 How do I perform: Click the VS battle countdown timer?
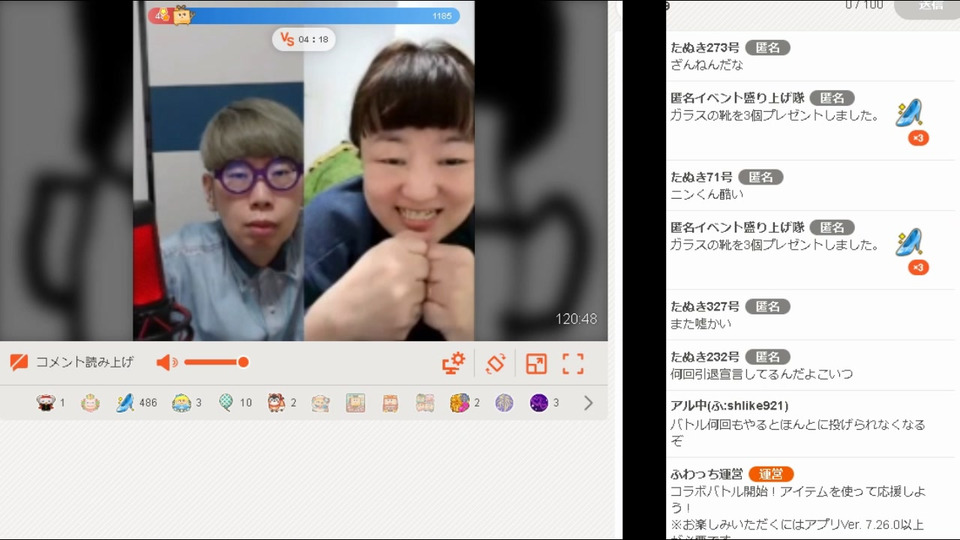click(304, 39)
